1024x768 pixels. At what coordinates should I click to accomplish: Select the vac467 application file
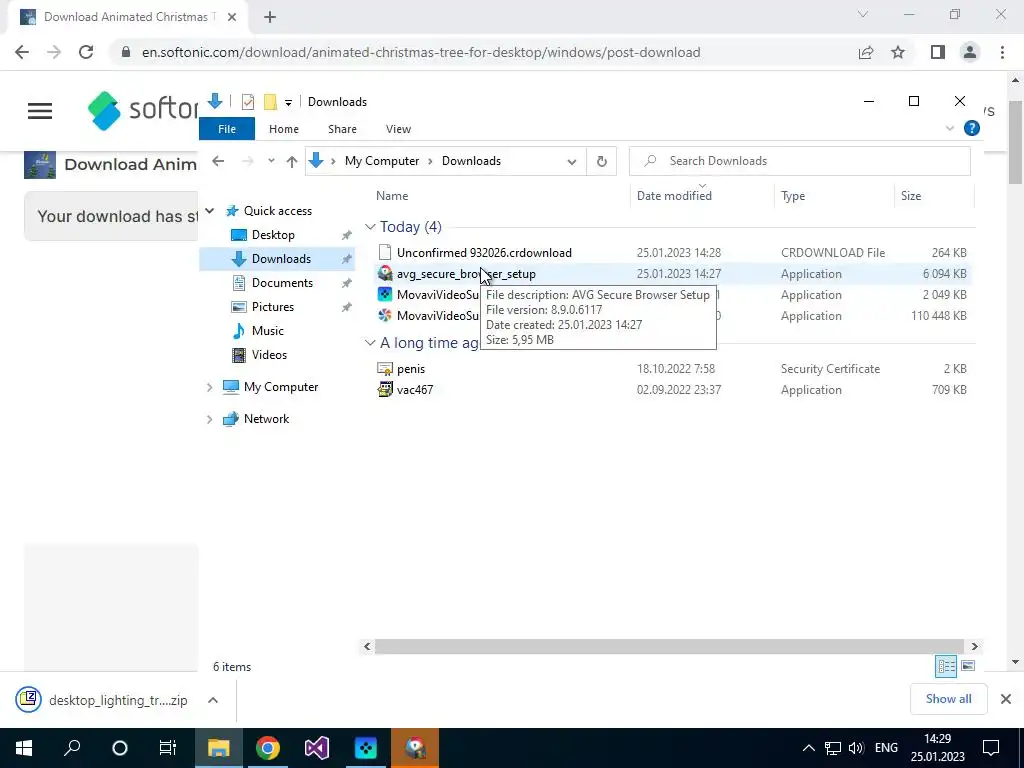(x=415, y=390)
